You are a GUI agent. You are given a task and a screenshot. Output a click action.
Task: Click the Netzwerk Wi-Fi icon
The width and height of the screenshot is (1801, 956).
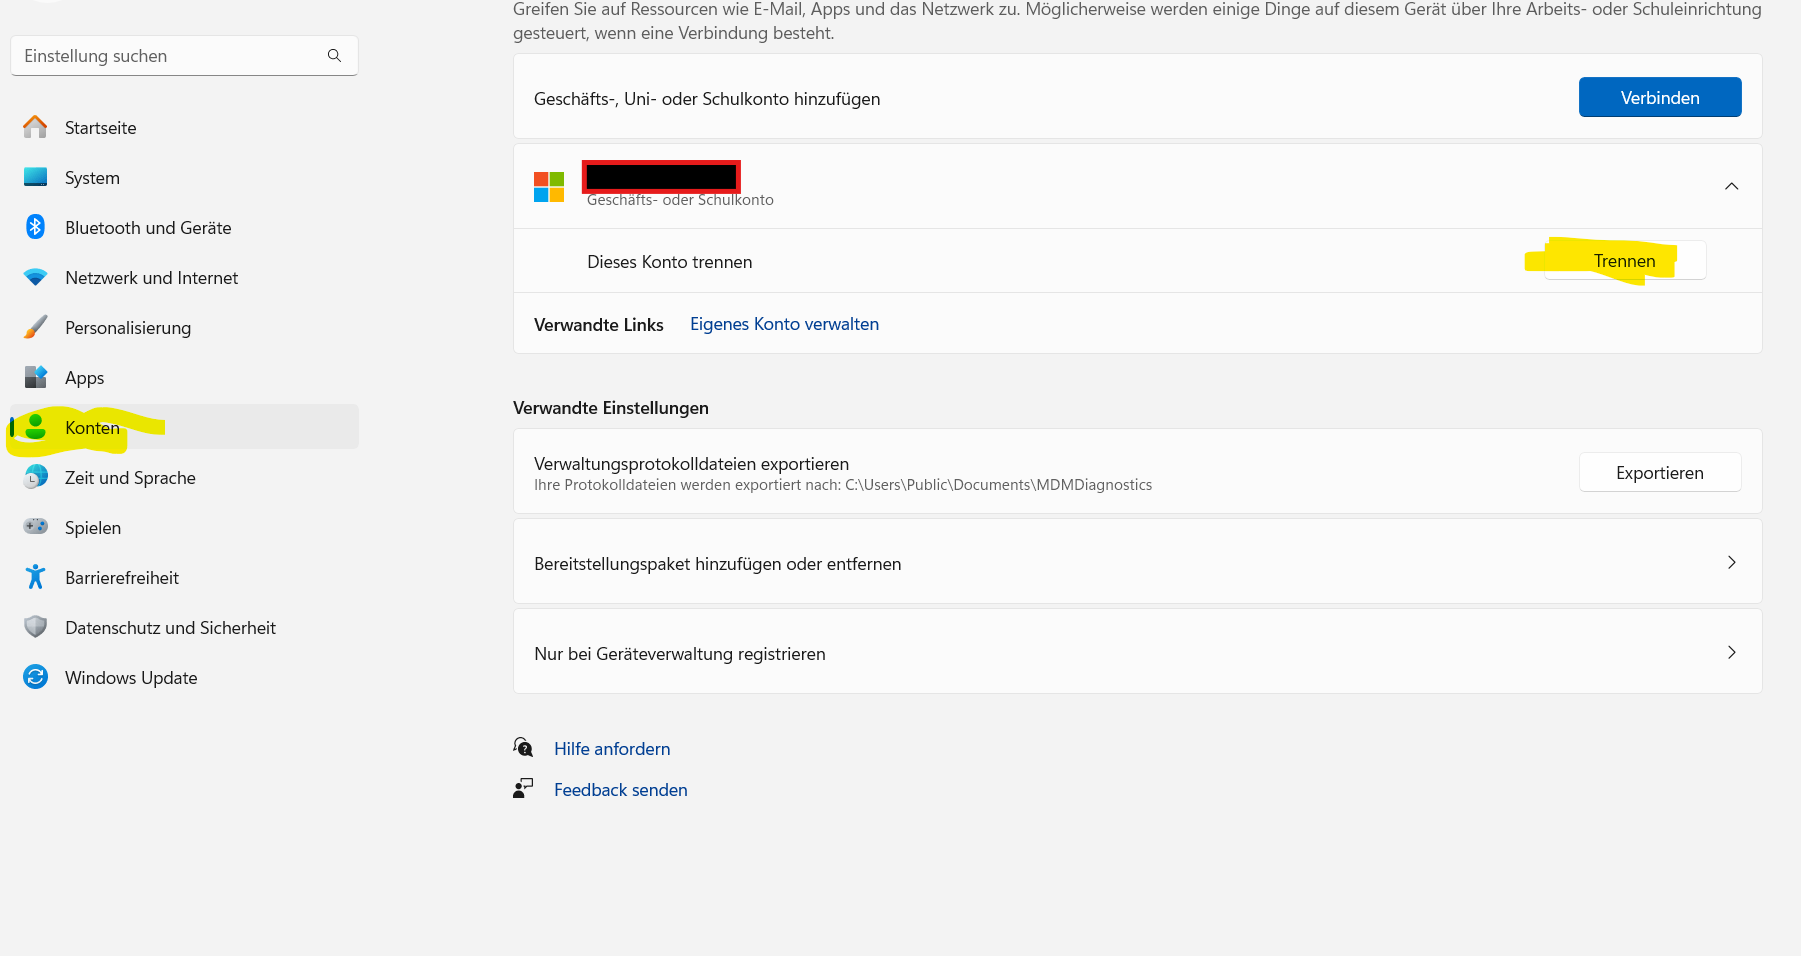35,277
